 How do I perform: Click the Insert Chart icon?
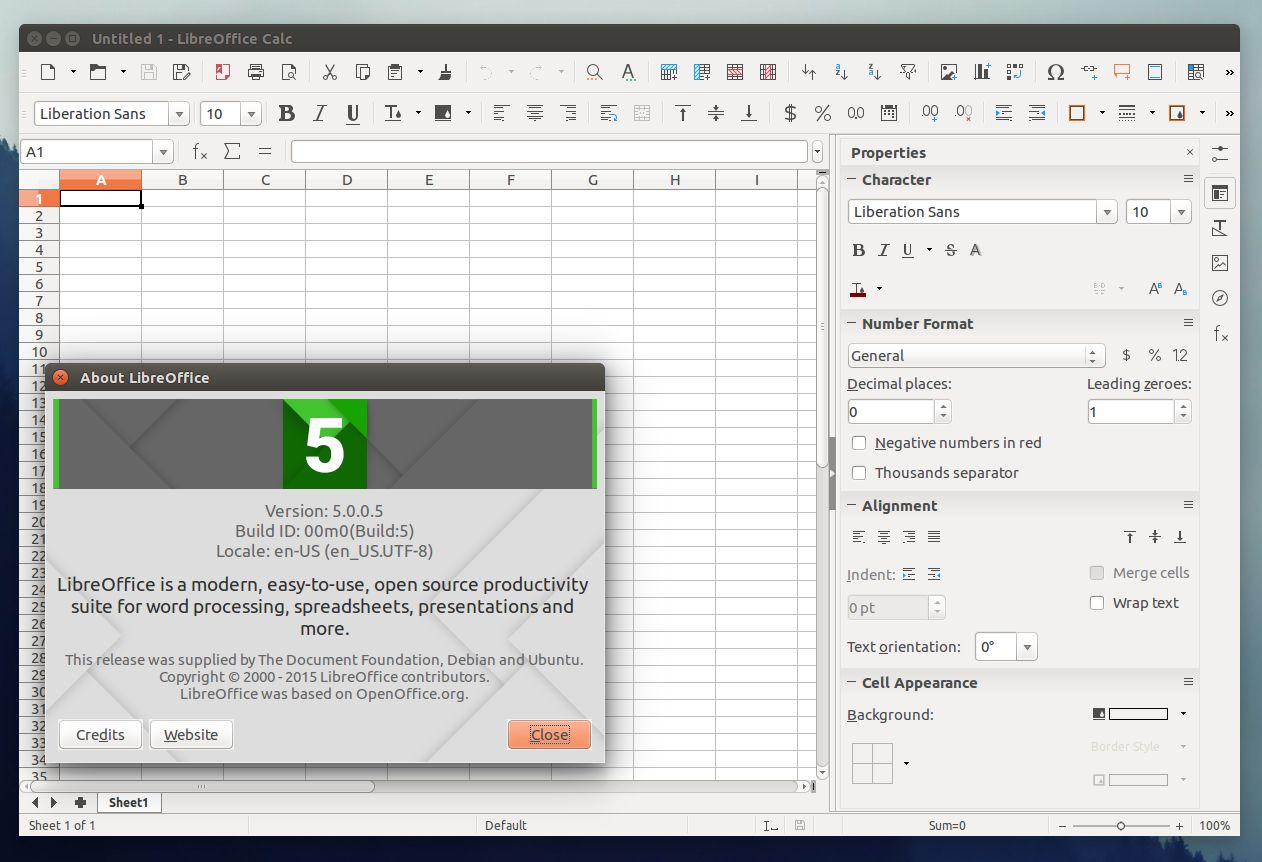pos(981,71)
